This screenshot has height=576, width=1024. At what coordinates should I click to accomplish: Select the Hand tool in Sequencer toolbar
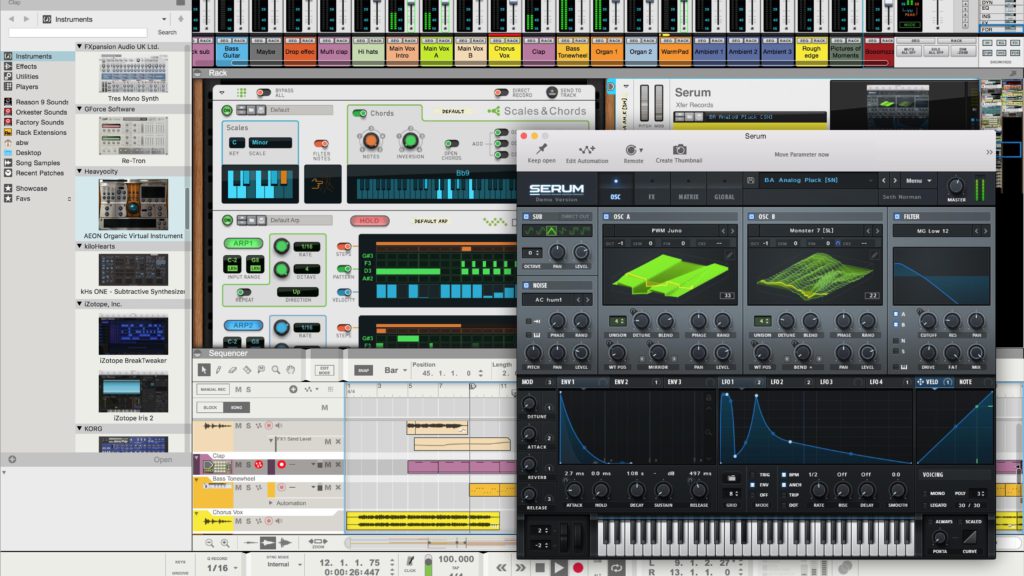290,370
